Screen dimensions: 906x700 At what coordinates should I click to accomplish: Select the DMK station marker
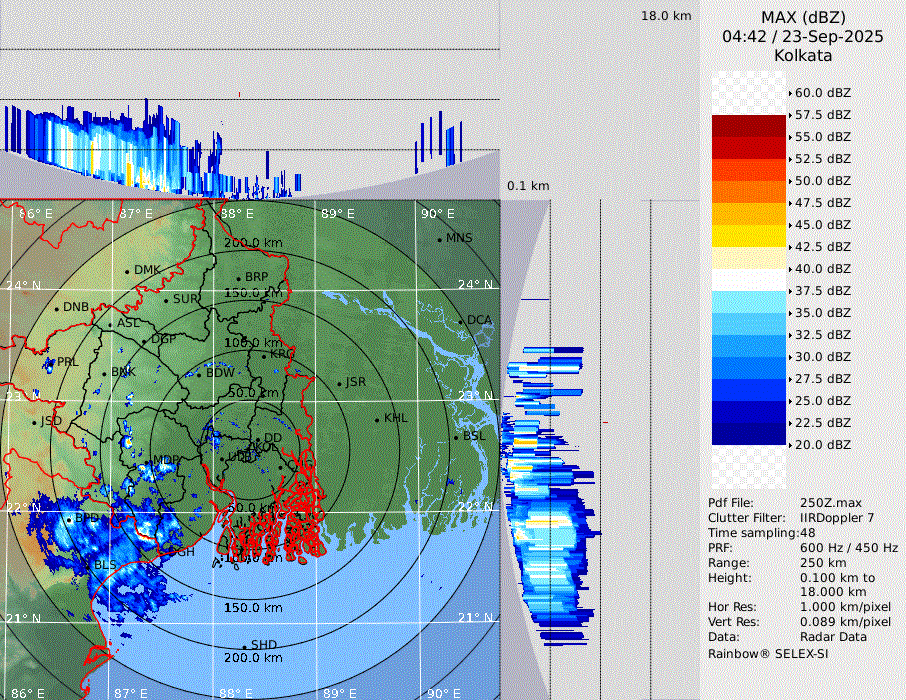[127, 271]
